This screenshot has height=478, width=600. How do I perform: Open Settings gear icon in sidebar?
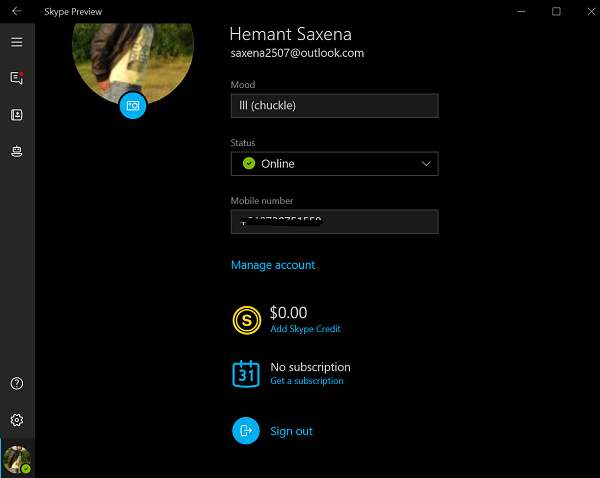click(x=17, y=420)
